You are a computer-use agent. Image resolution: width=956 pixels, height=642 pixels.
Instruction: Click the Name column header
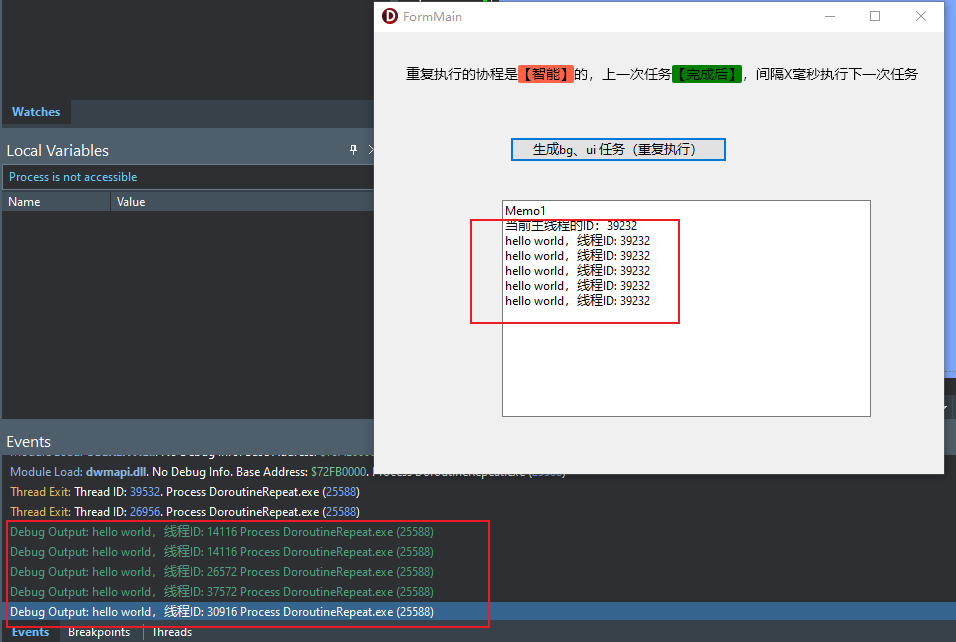pyautogui.click(x=56, y=202)
